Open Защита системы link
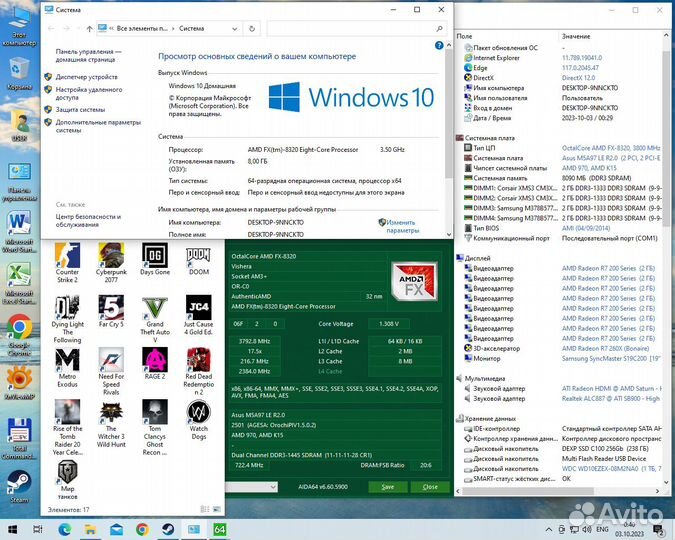Image resolution: width=675 pixels, height=540 pixels. [80, 109]
